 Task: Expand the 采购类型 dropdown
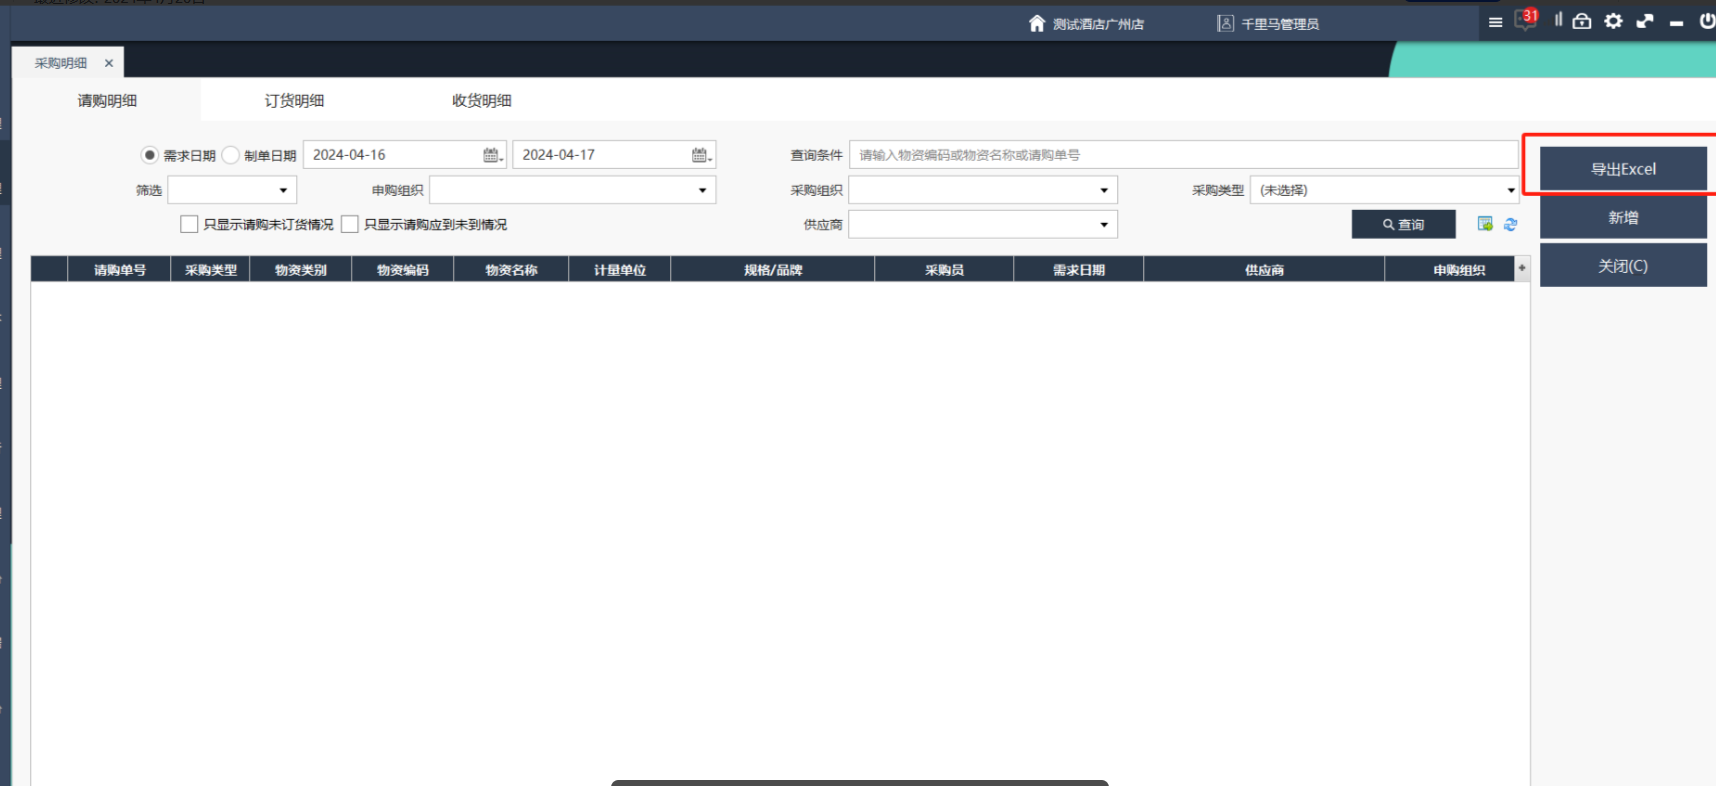pos(1510,190)
